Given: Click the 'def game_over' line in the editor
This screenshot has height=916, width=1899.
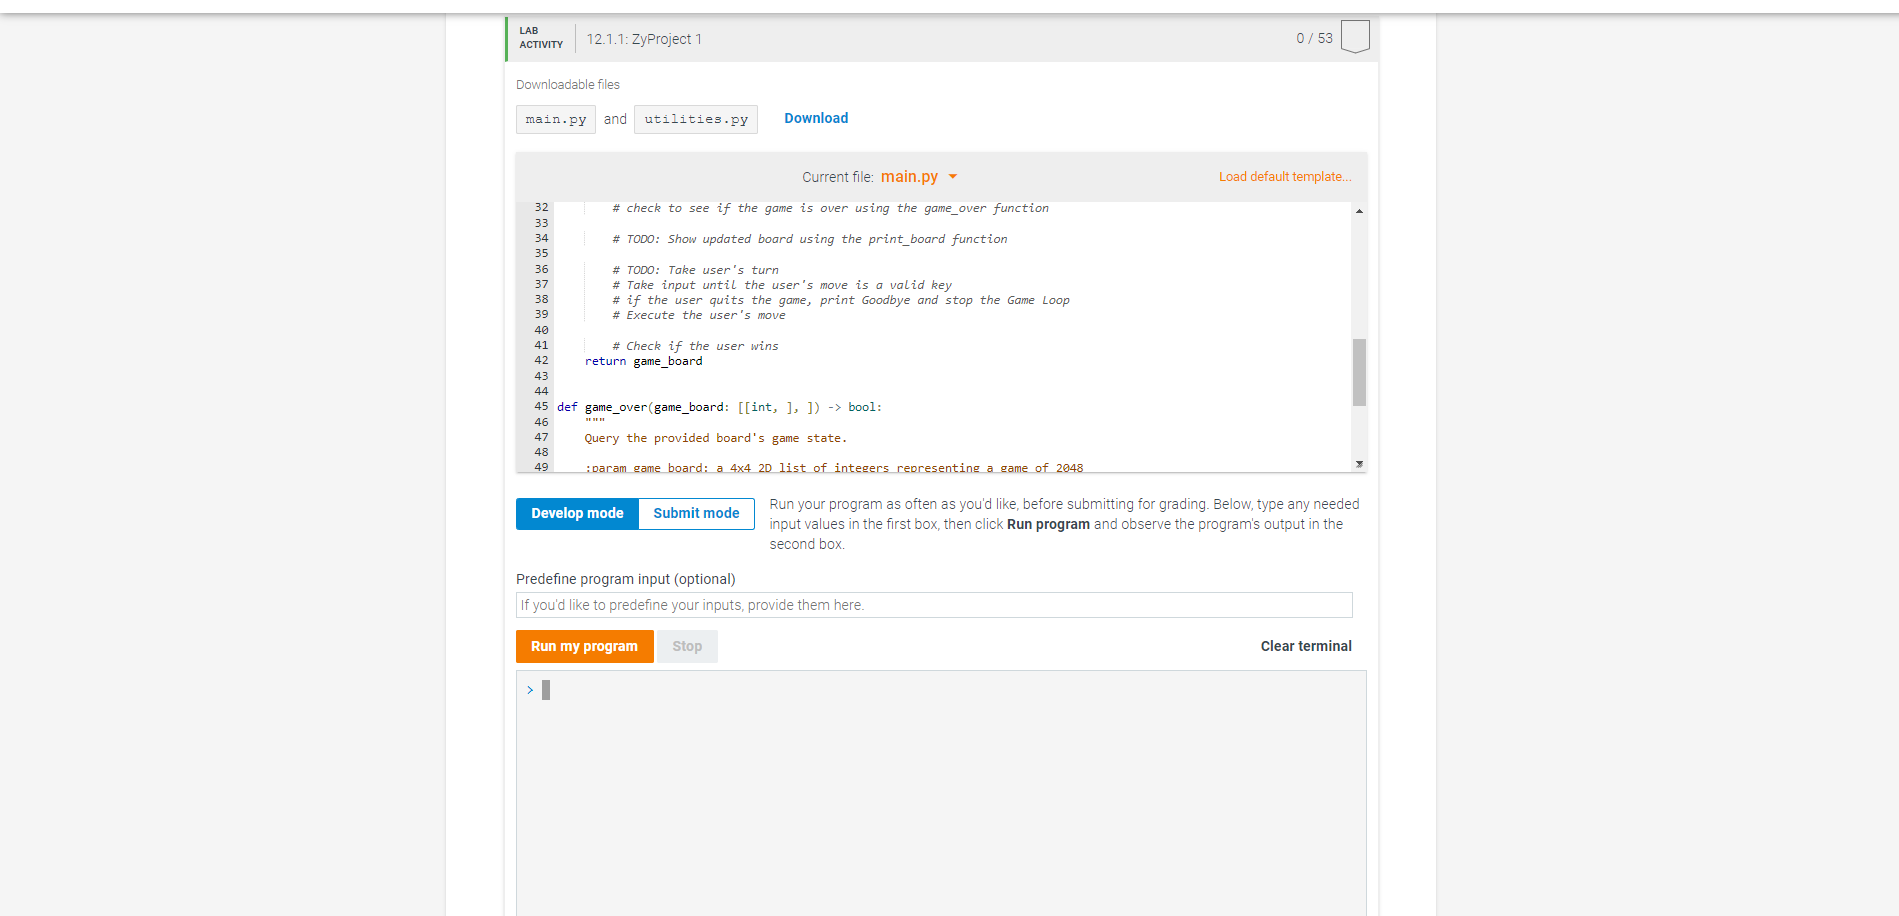Looking at the screenshot, I should tap(719, 407).
